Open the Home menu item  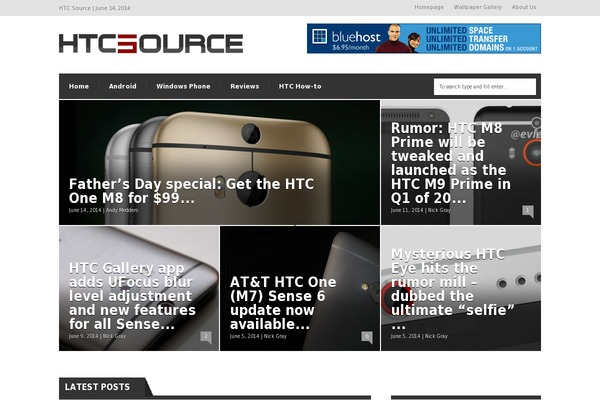click(x=79, y=87)
